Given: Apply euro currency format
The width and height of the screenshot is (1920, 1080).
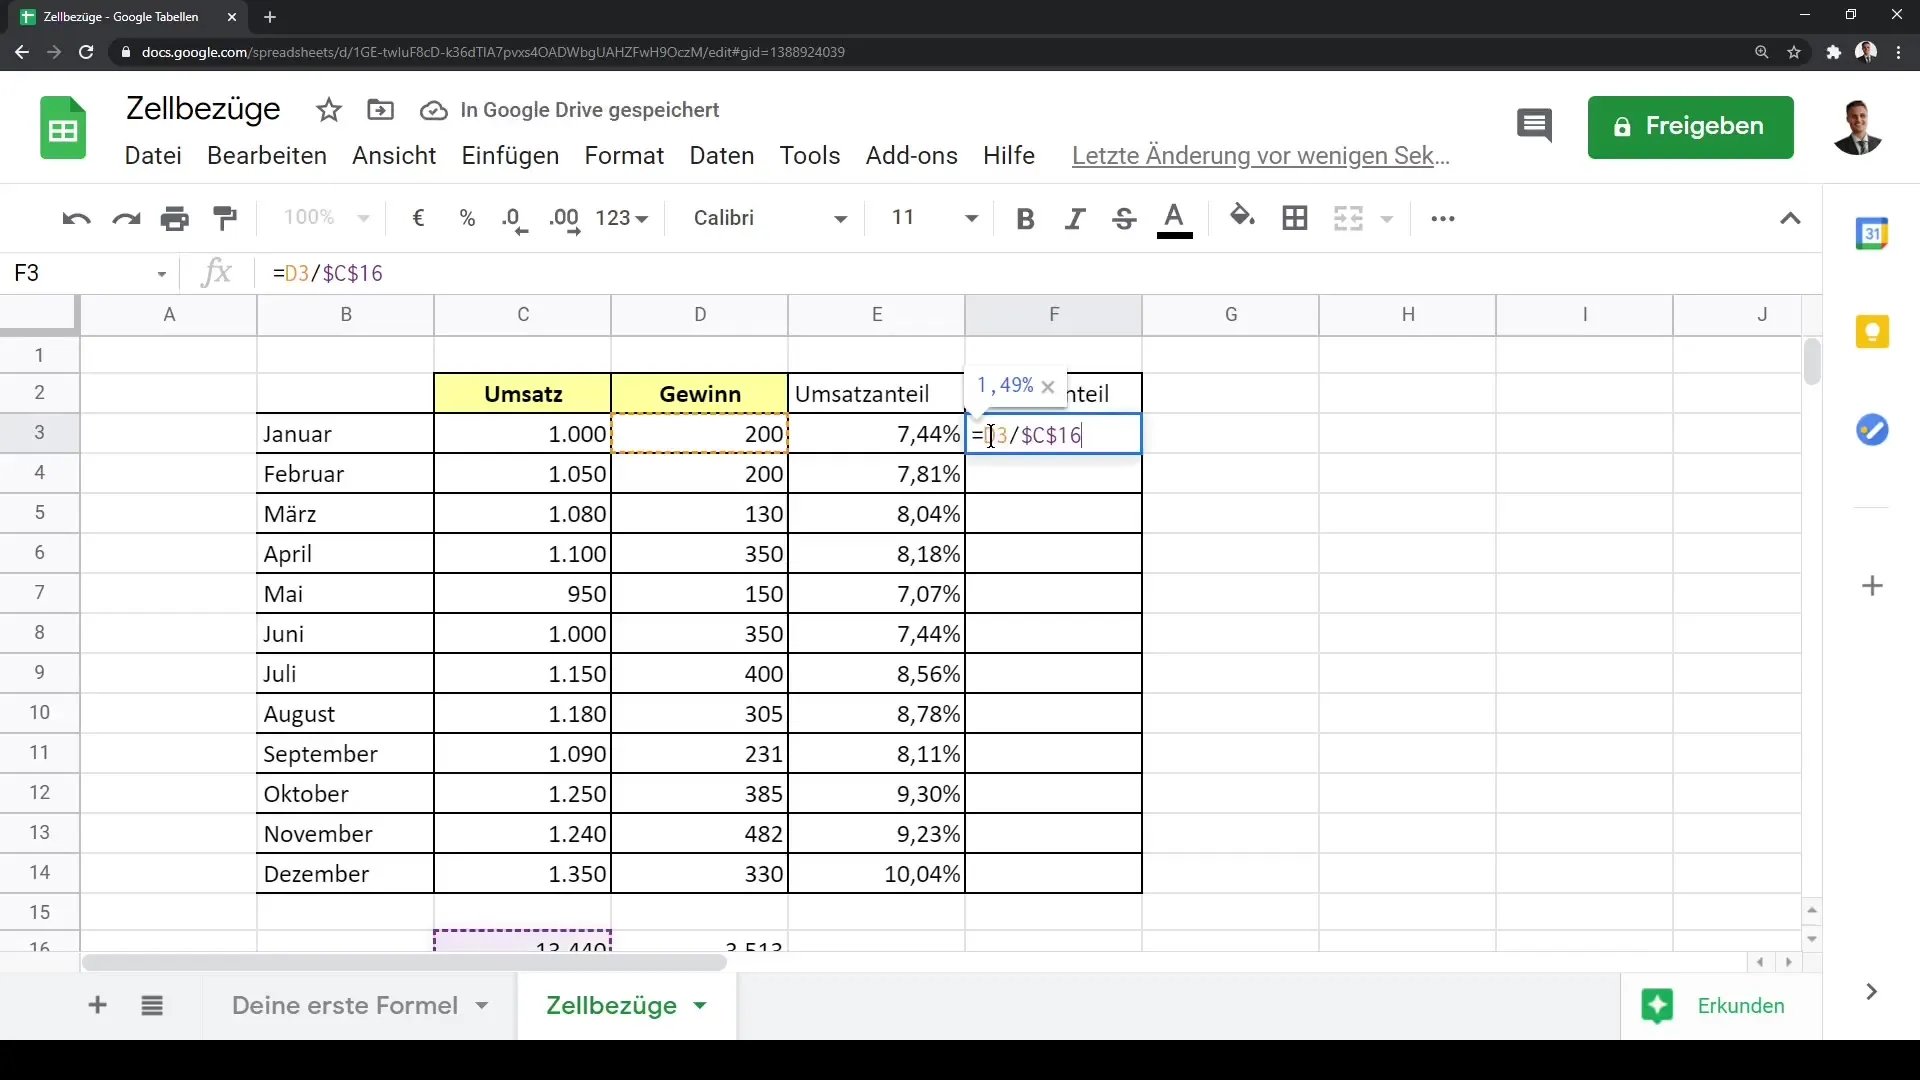Looking at the screenshot, I should pos(419,218).
